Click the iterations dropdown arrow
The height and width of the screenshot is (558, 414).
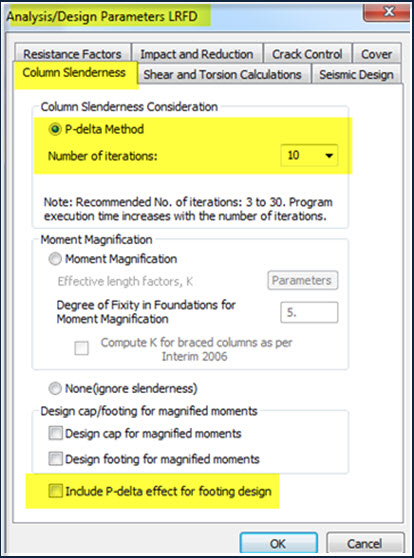(329, 156)
